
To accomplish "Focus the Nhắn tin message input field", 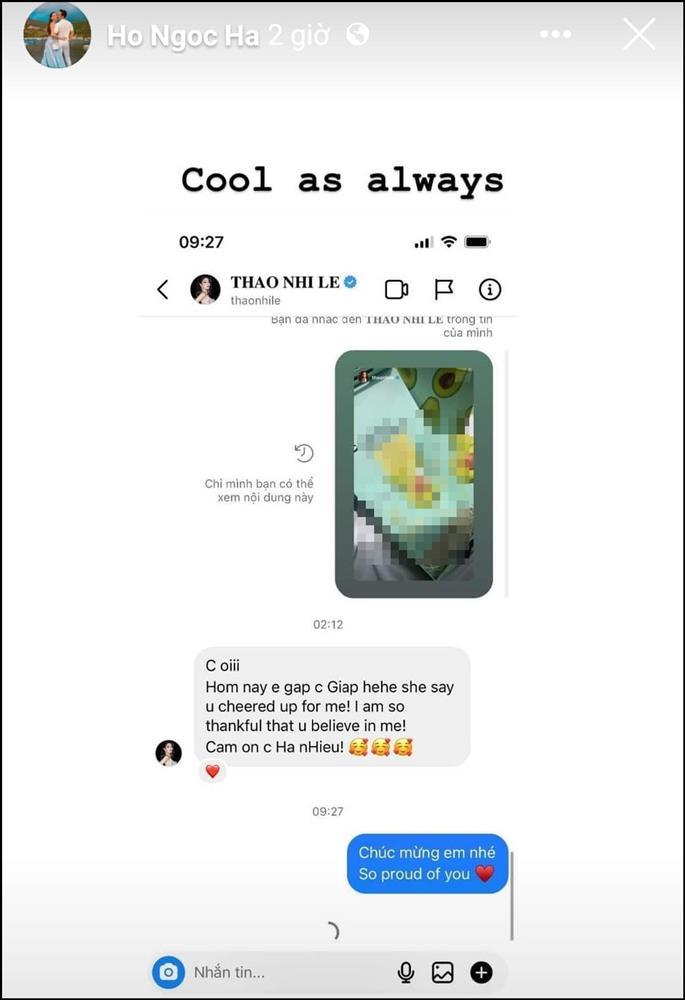I will click(287, 972).
